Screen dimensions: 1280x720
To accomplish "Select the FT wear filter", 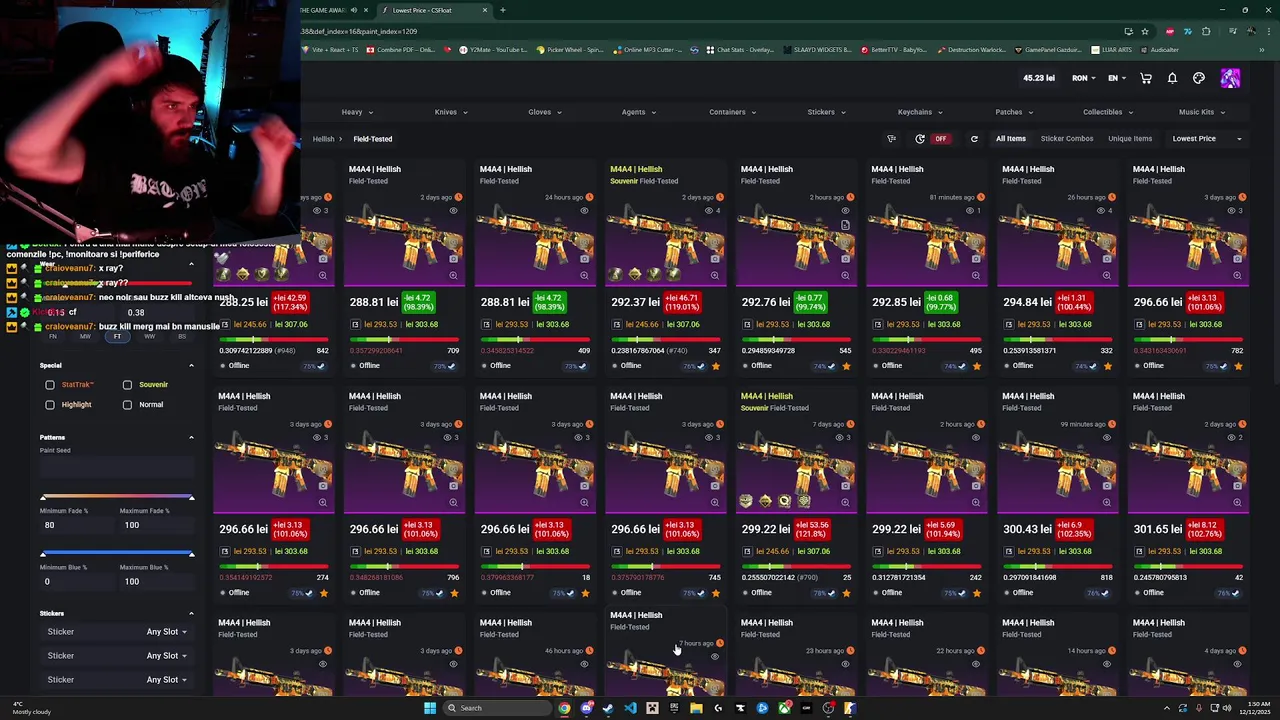I will tap(117, 337).
